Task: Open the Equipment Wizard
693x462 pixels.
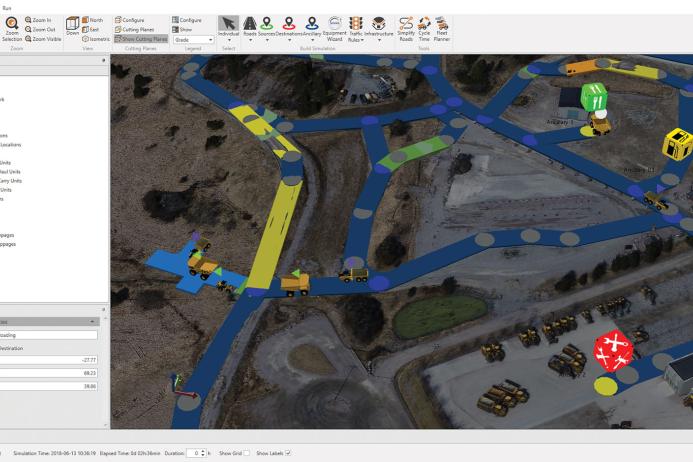Action: [x=334, y=27]
